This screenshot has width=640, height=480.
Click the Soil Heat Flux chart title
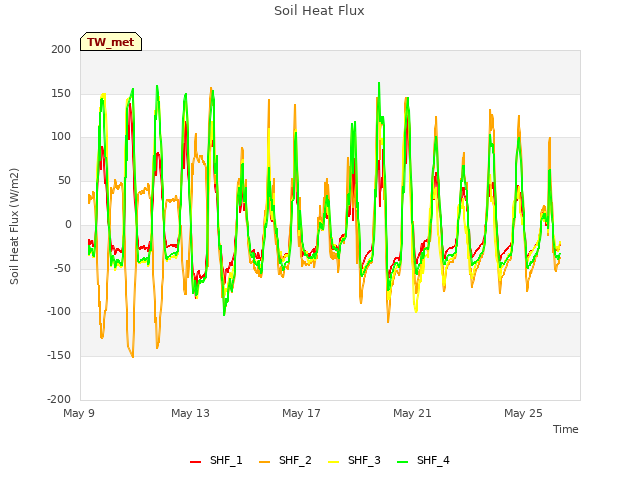tap(319, 11)
